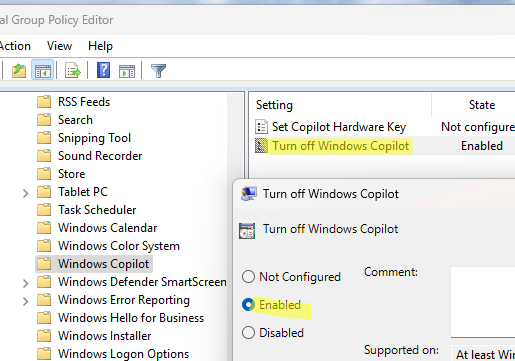Click the Set Copilot Hardware Key policy icon
515x361 pixels.
pos(261,127)
